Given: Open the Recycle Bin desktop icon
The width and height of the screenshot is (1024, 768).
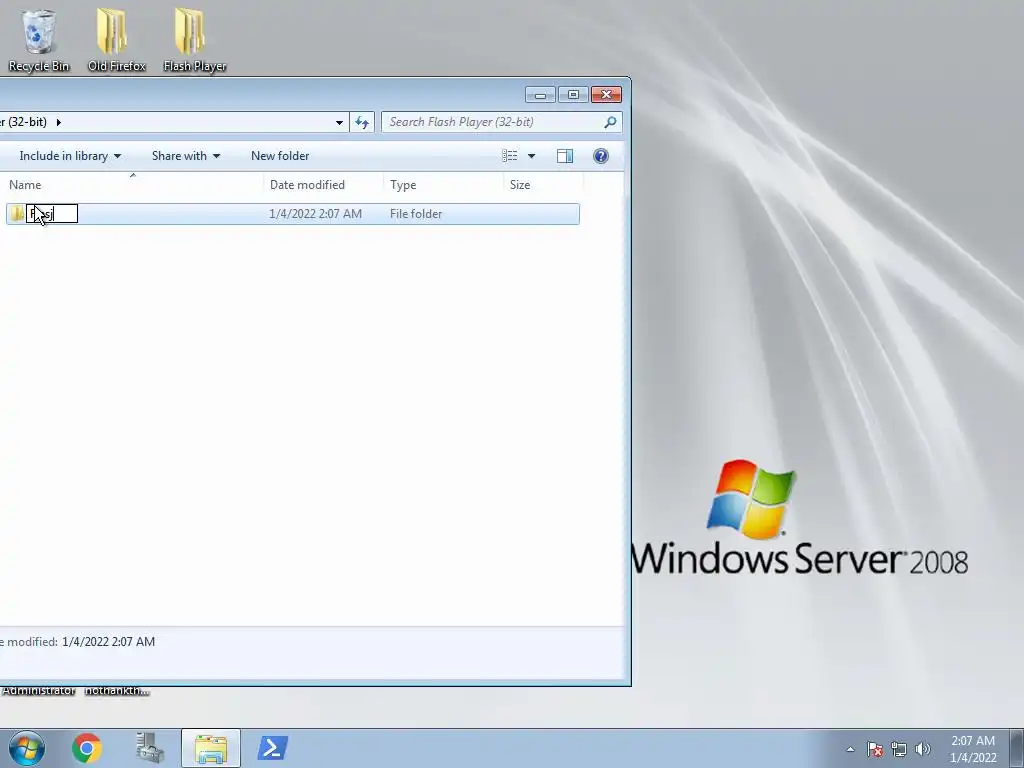Looking at the screenshot, I should pyautogui.click(x=39, y=39).
